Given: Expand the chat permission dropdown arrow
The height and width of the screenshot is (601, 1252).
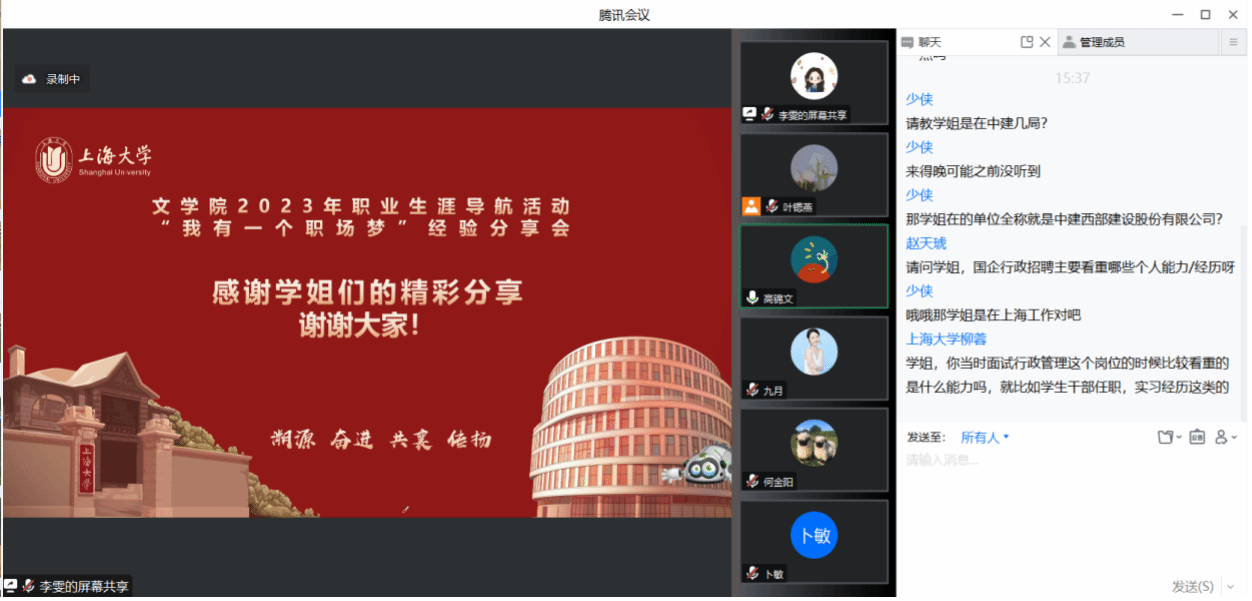Looking at the screenshot, I should 1234,438.
